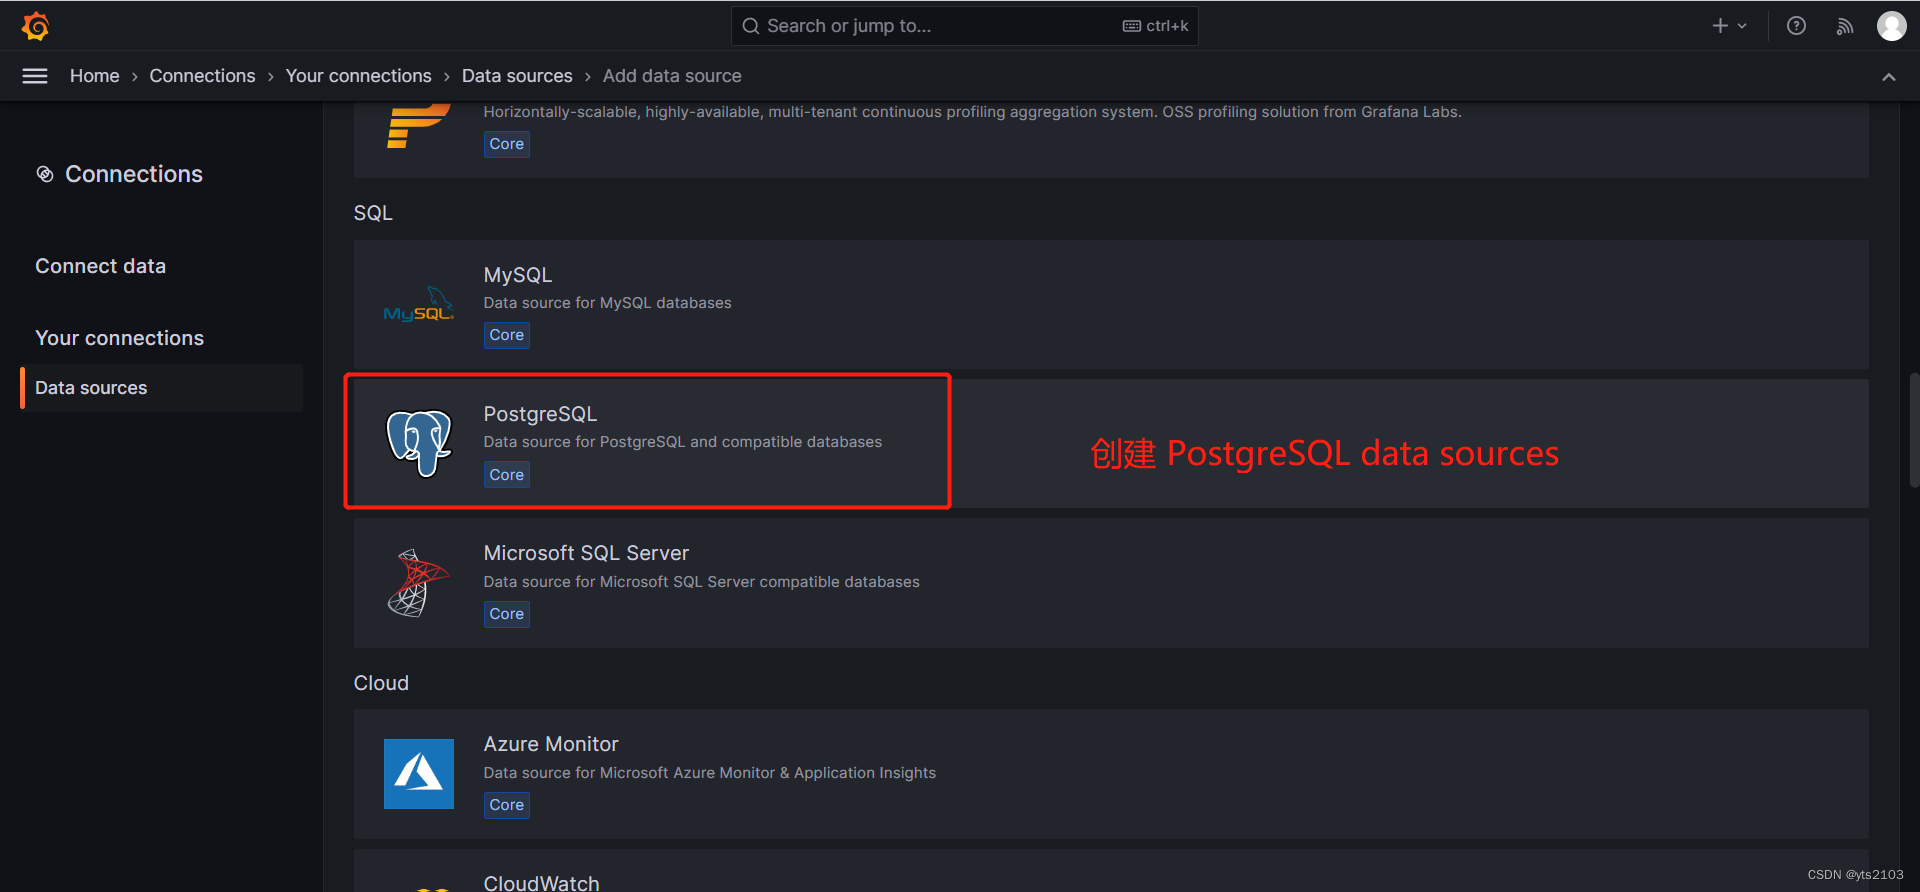Screen dimensions: 1920x892
Task: Open the hamburger navigation menu
Action: tap(35, 76)
